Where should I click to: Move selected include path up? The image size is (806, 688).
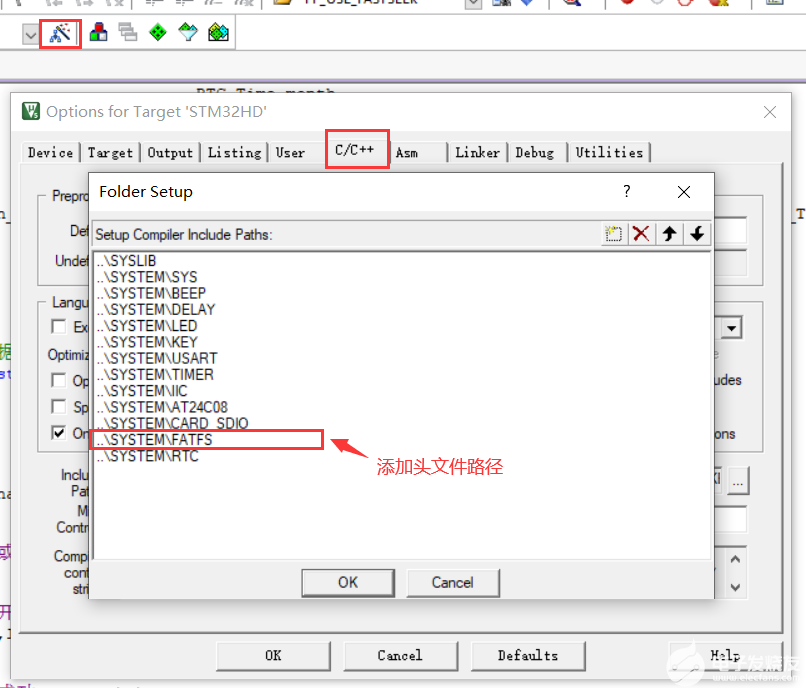click(669, 233)
